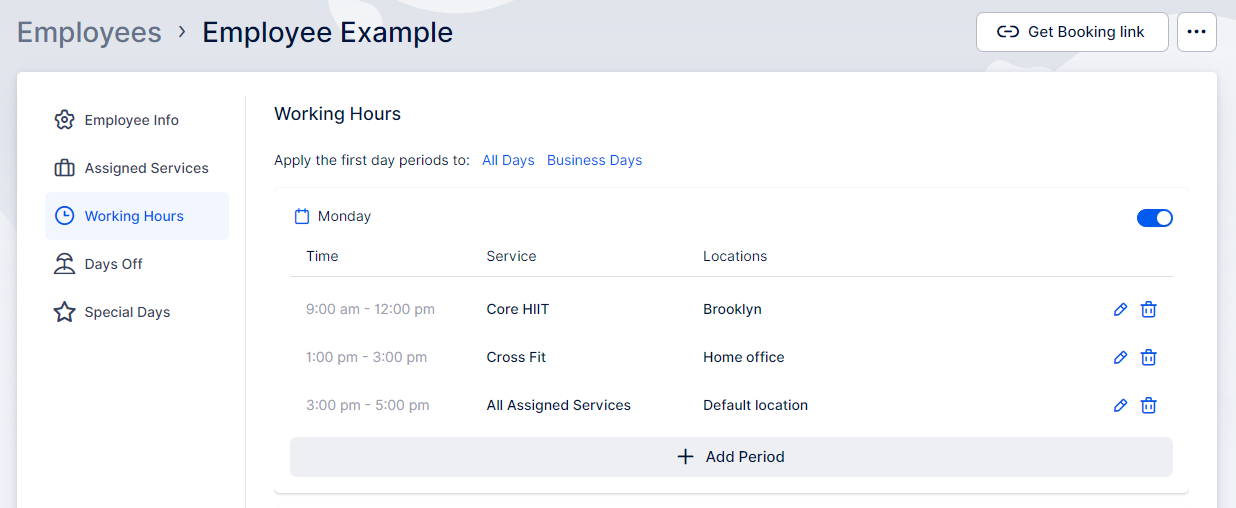Open the three-dots more options menu

click(1197, 32)
